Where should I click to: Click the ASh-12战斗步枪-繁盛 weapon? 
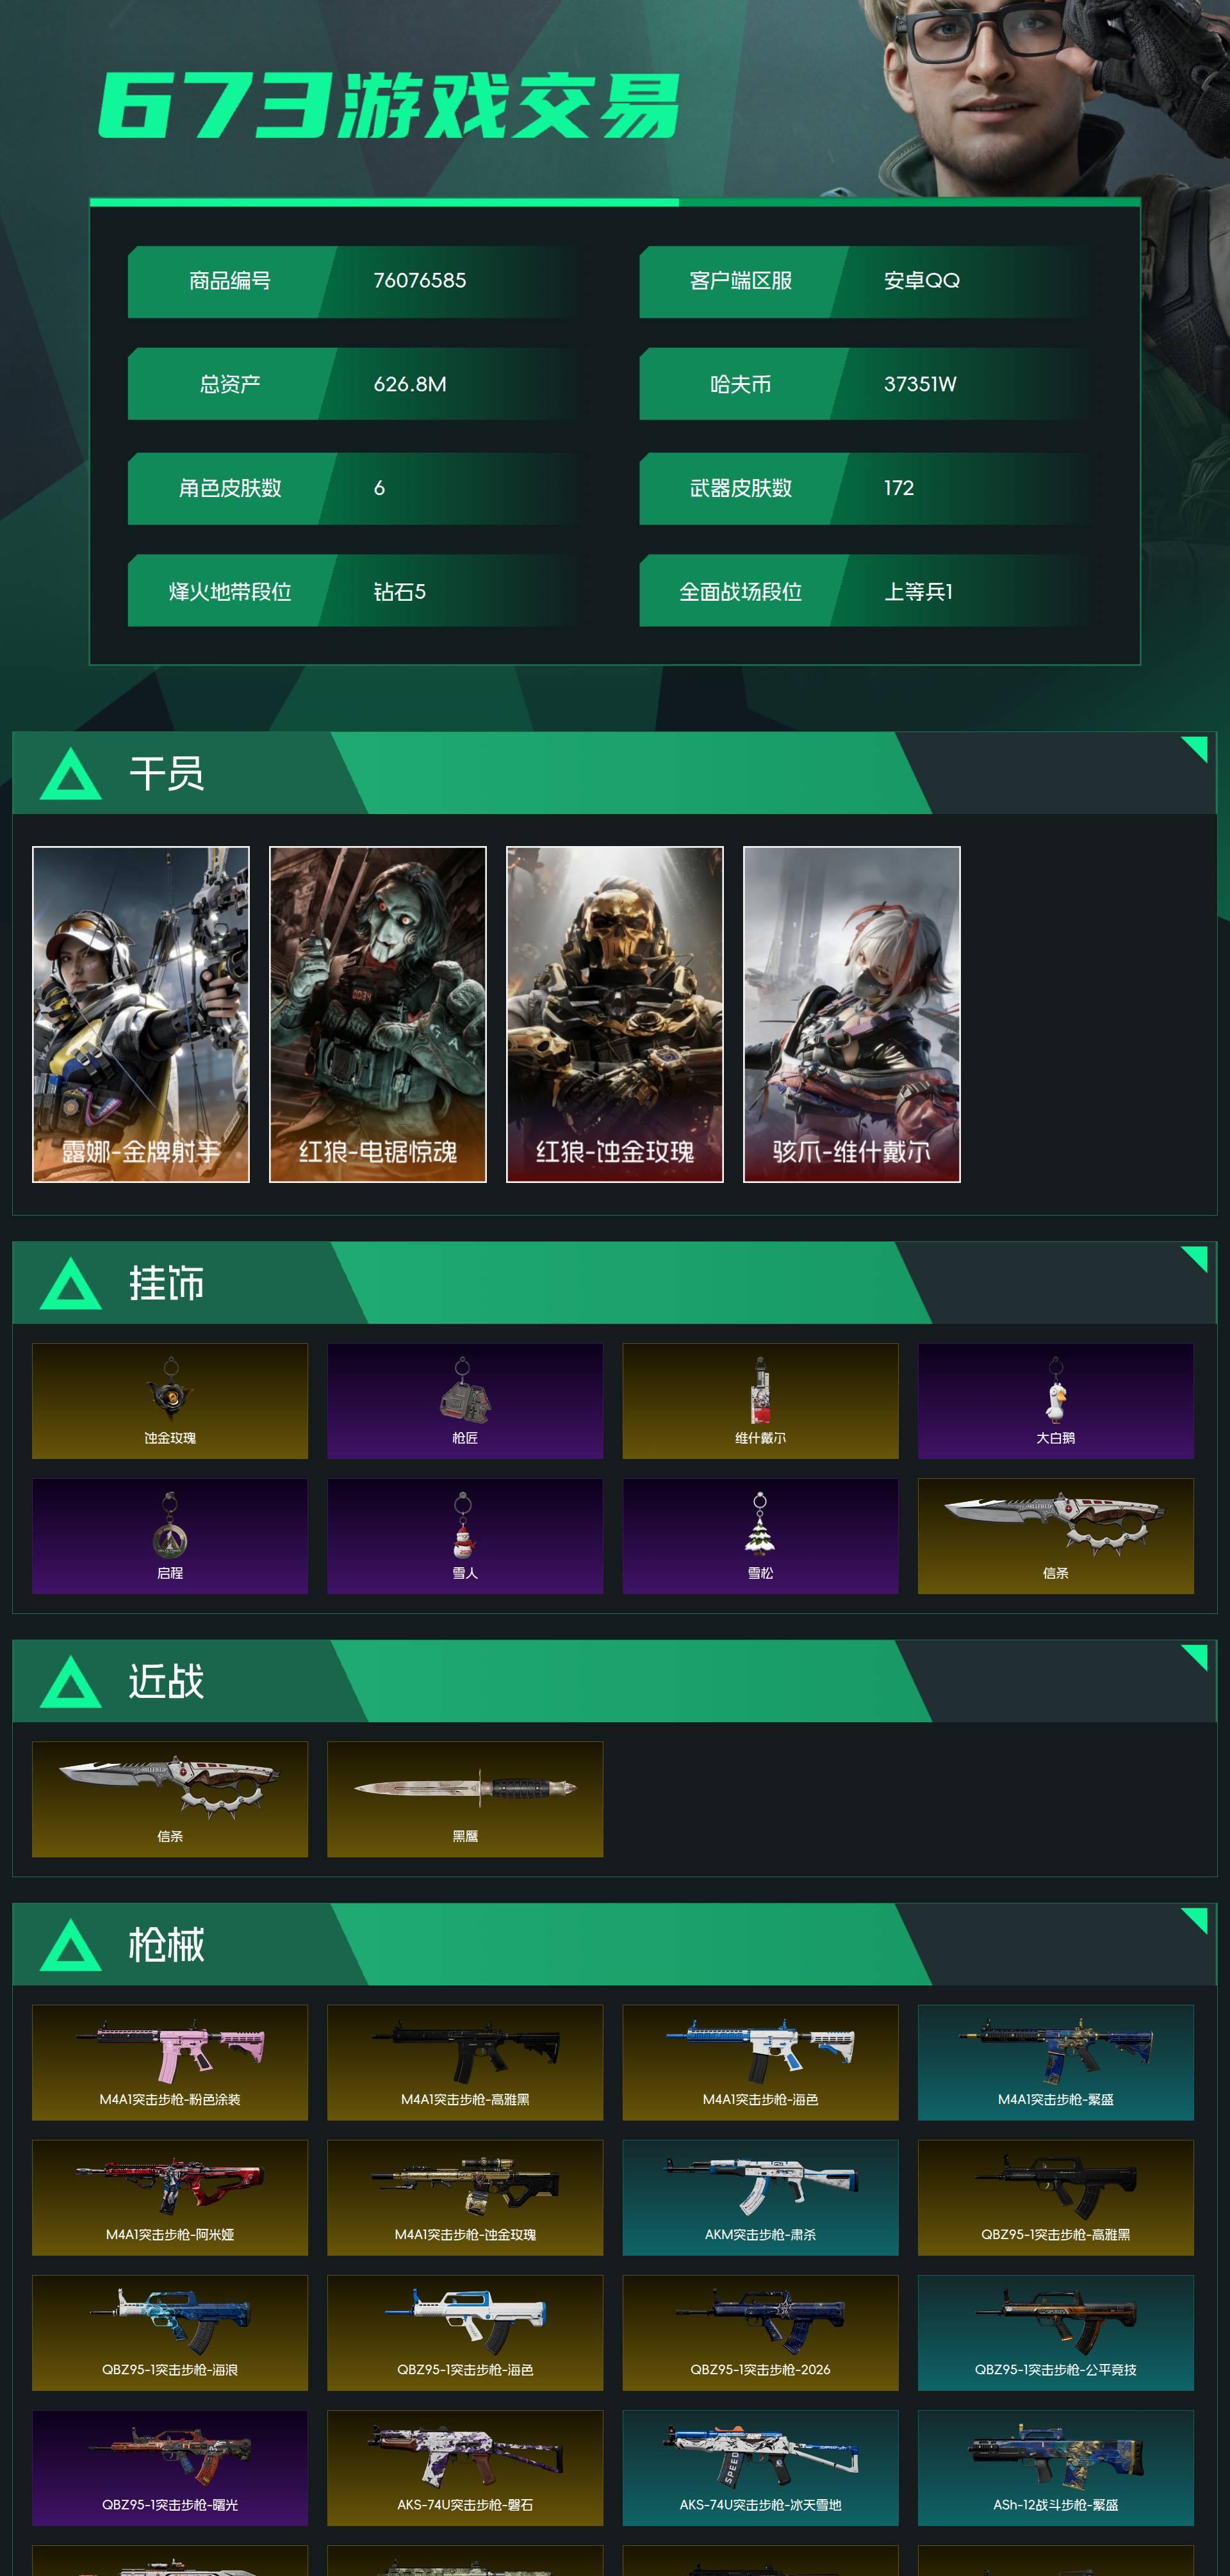coord(1055,2468)
